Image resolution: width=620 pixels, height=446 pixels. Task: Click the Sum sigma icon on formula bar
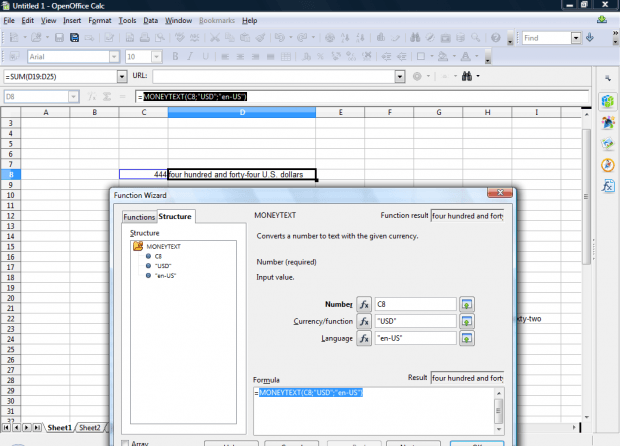107,96
